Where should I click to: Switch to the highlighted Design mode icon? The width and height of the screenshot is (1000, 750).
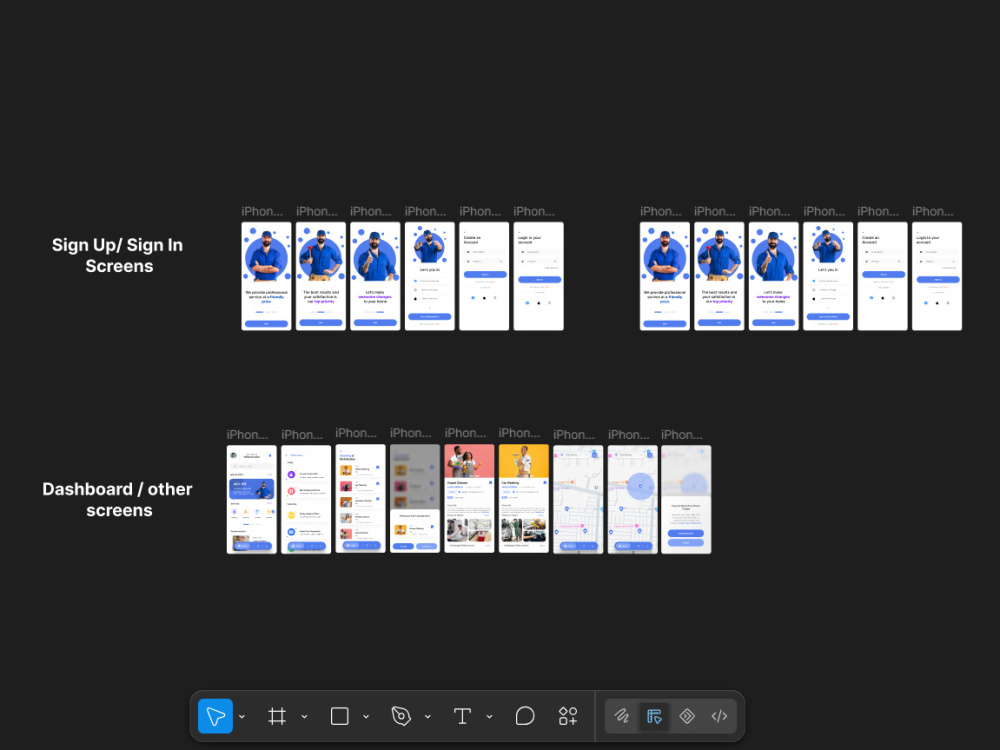coord(654,716)
